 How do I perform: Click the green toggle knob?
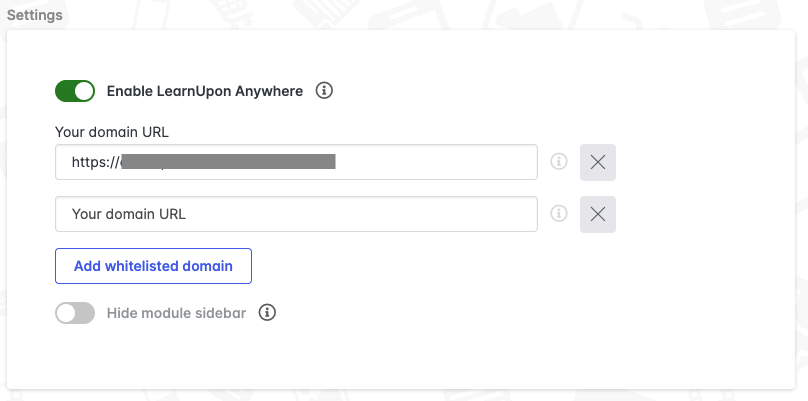coord(84,91)
